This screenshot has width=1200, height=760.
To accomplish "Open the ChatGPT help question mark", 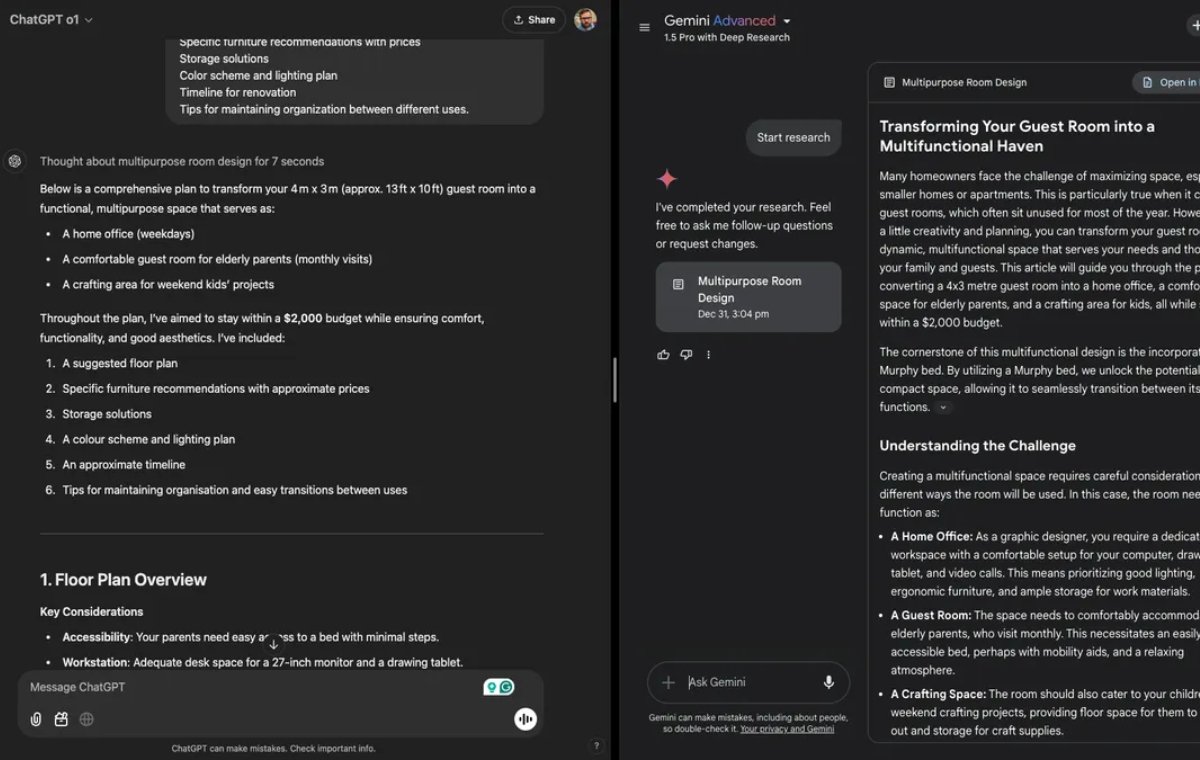I will 597,745.
